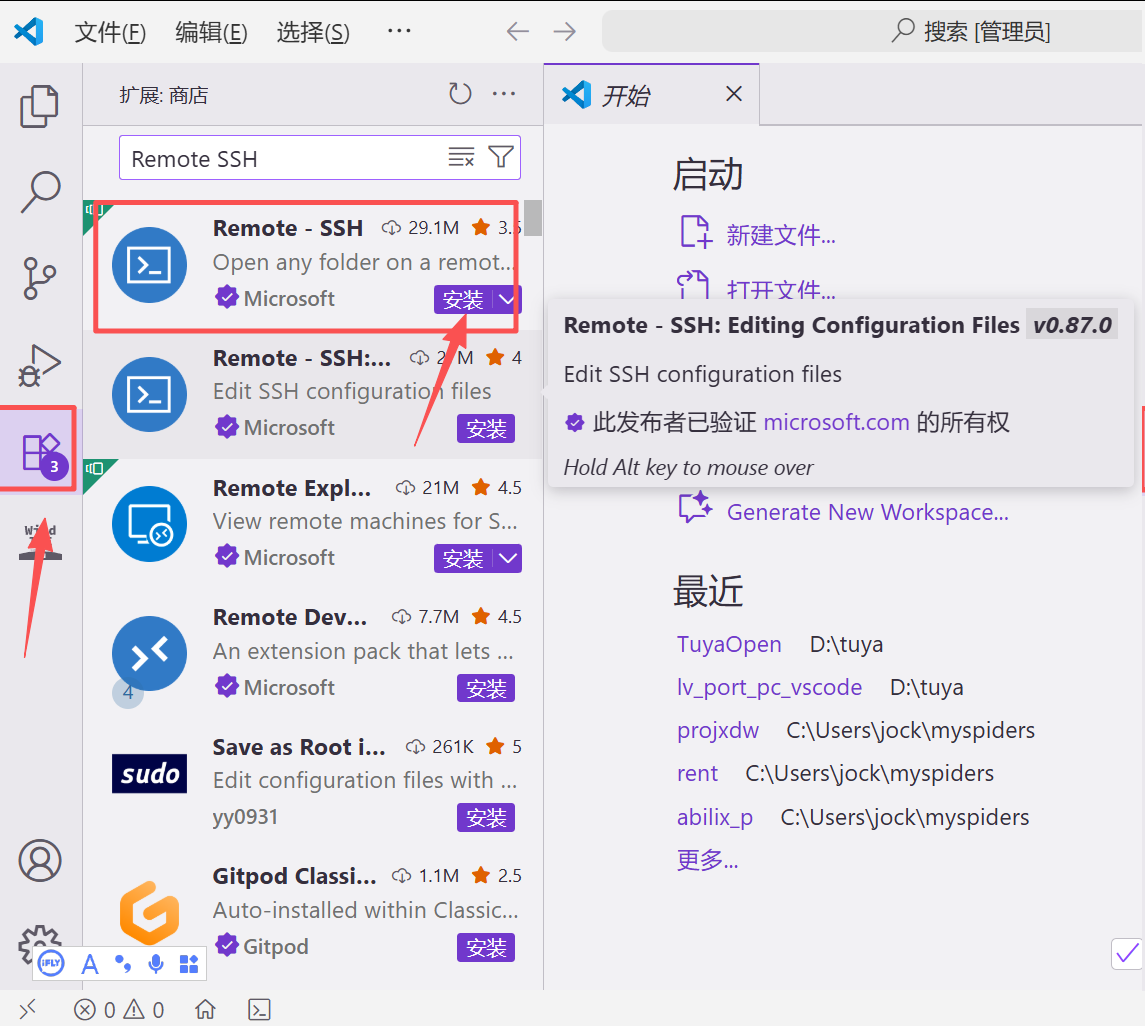Expand install options for Remote Explorer
1145x1026 pixels.
508,559
